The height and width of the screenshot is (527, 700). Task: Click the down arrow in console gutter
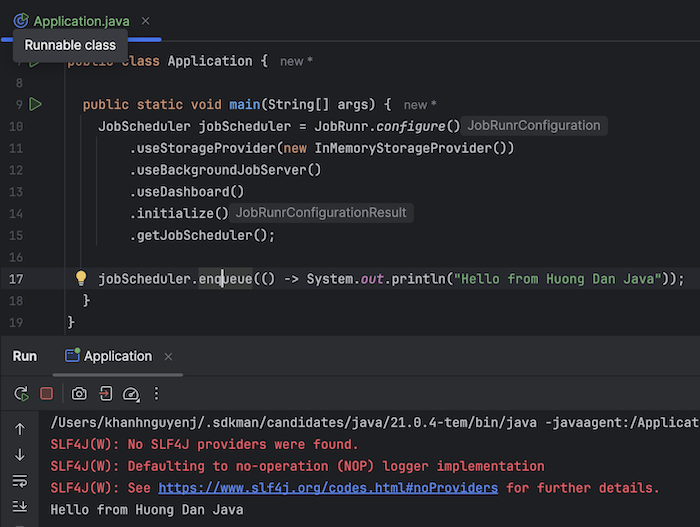pyautogui.click(x=20, y=455)
